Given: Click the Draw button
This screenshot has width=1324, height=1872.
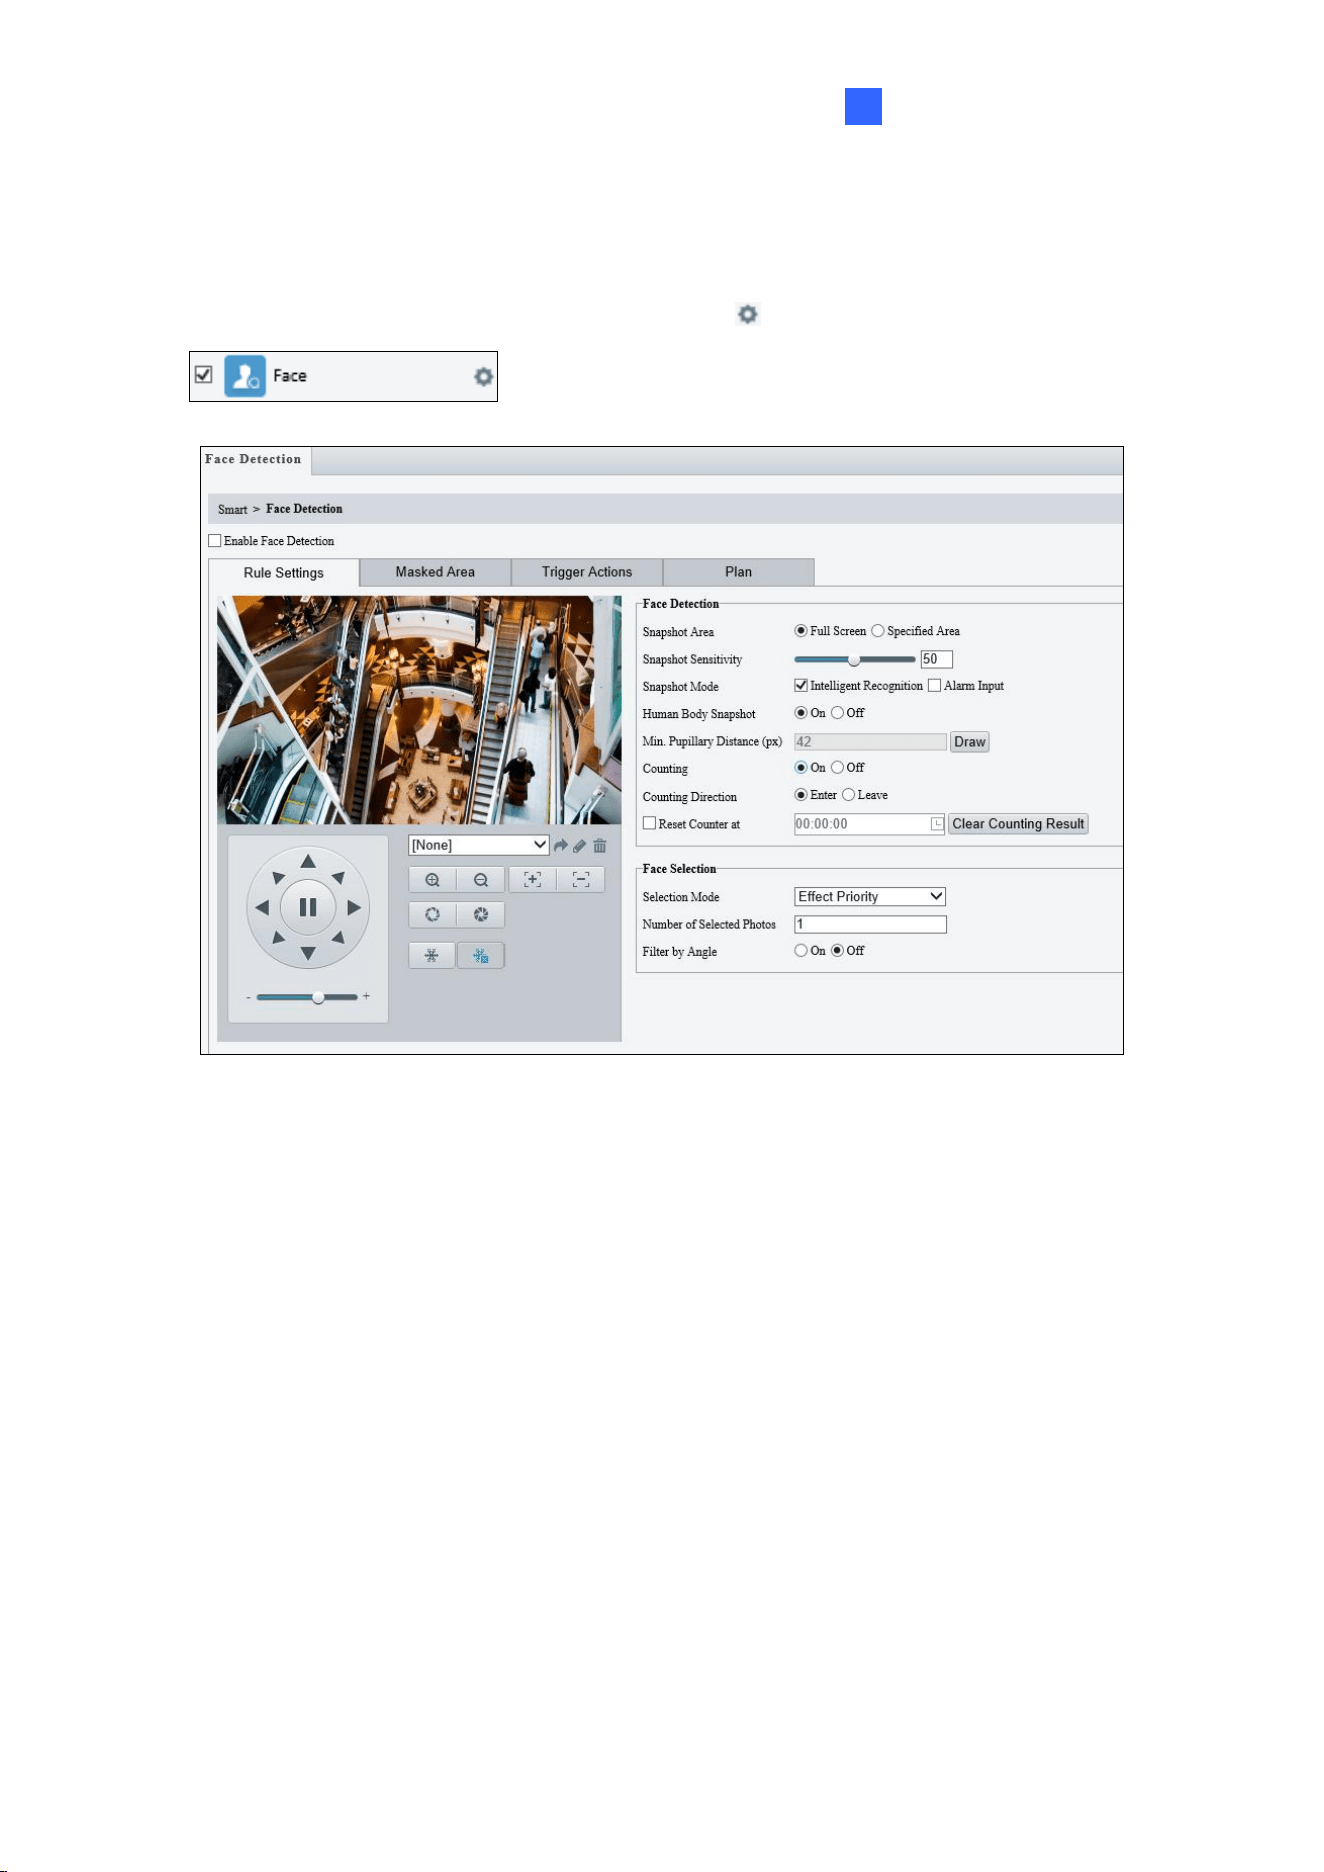Looking at the screenshot, I should [x=970, y=742].
